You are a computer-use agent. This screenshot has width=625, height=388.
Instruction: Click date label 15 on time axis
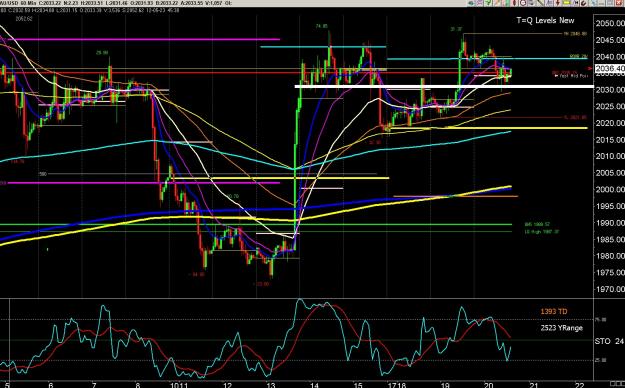[358, 385]
